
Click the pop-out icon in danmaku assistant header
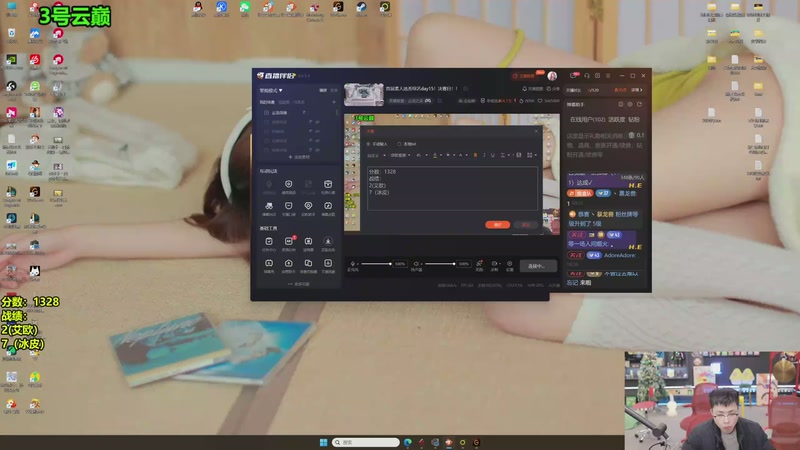click(639, 104)
